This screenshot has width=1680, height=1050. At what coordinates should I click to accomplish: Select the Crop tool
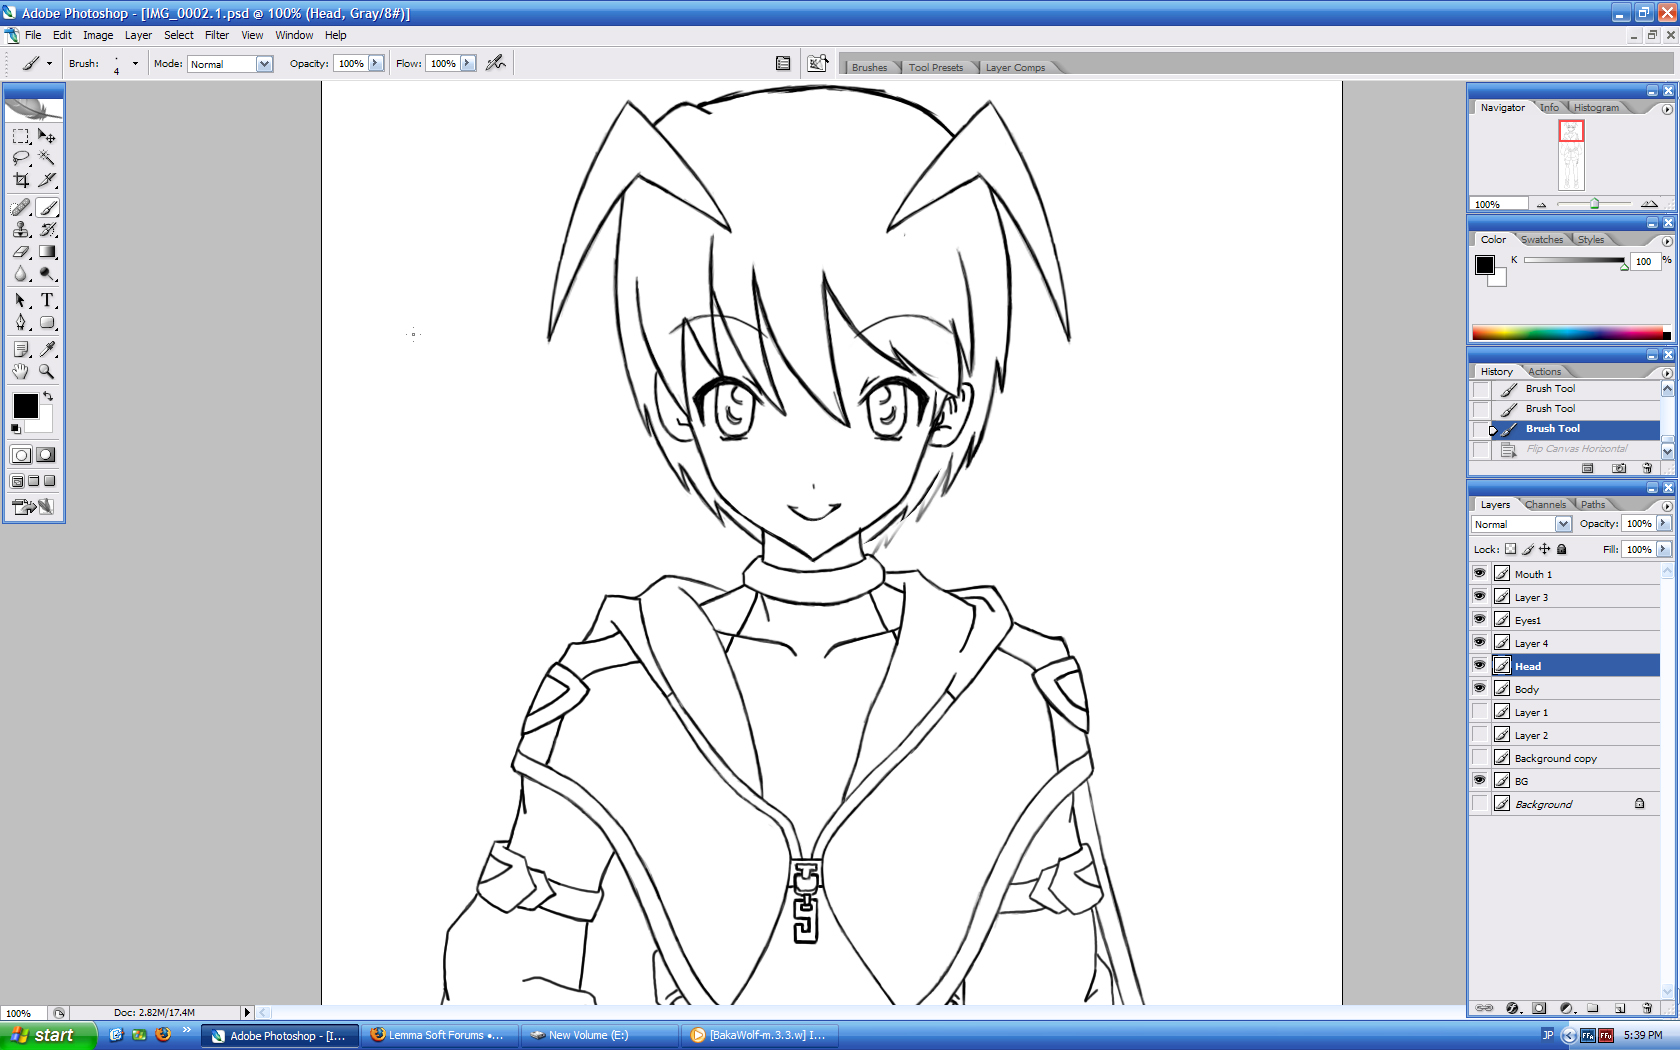pyautogui.click(x=21, y=181)
